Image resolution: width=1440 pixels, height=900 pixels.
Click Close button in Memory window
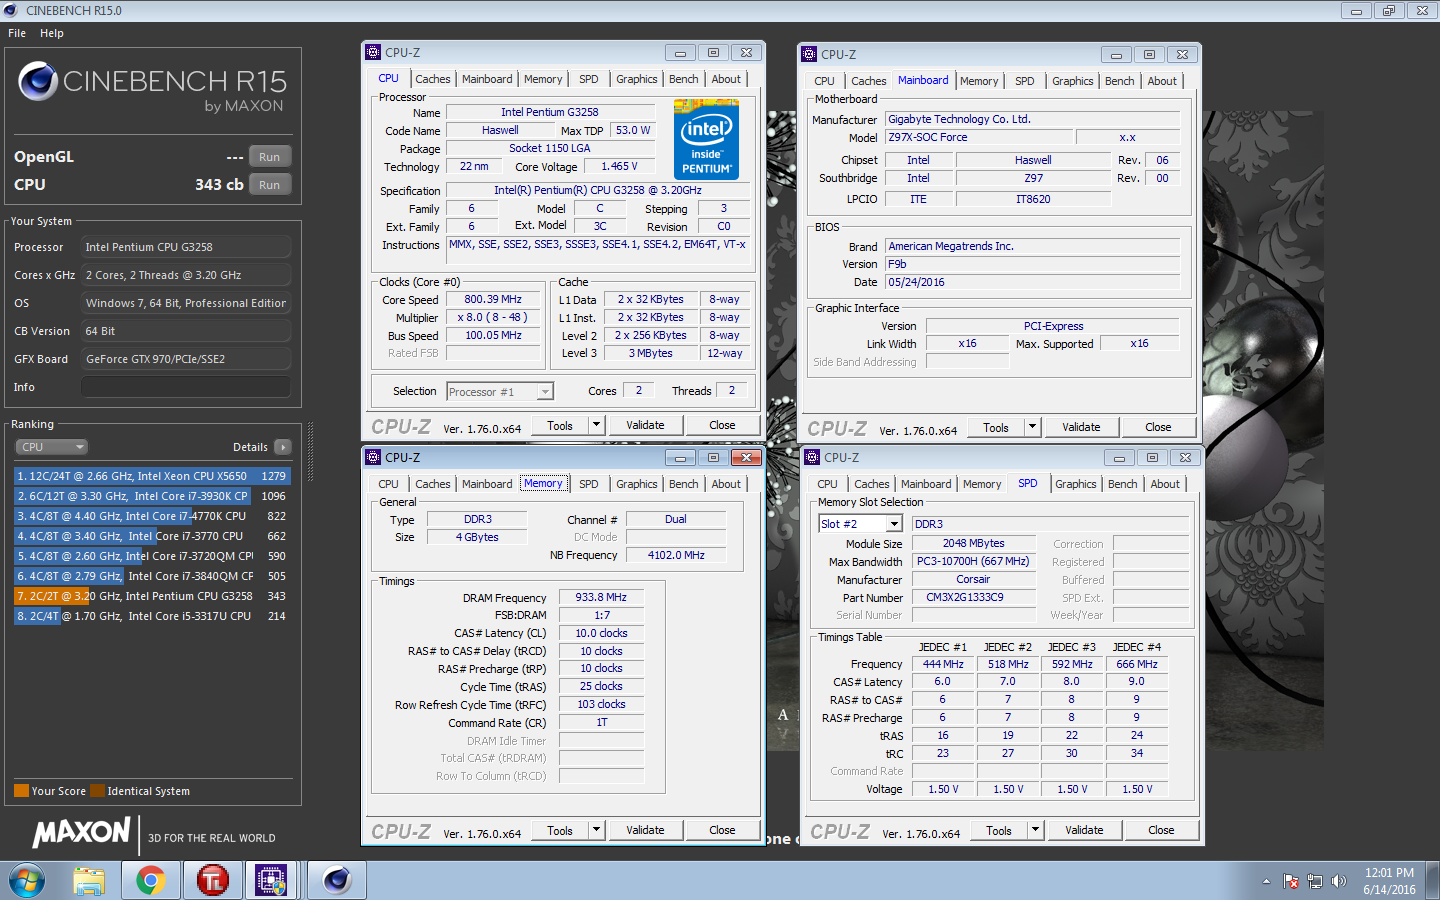tap(722, 830)
